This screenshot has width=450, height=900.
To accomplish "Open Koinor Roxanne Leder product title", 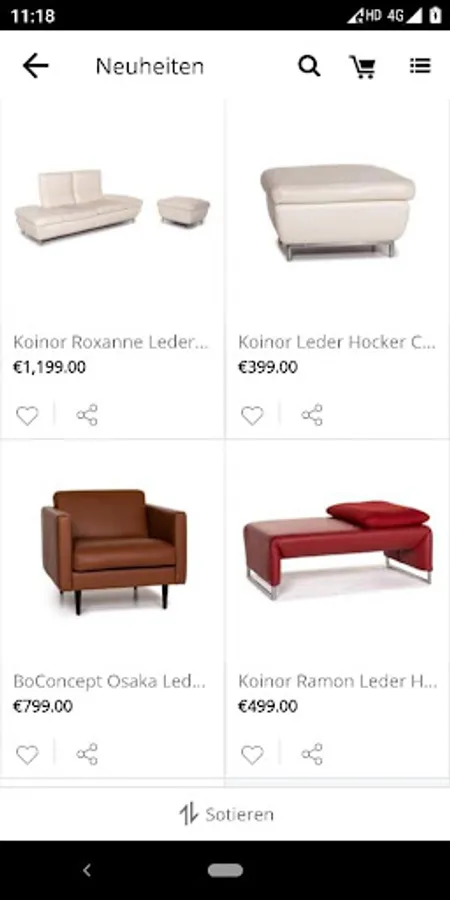I will point(111,342).
